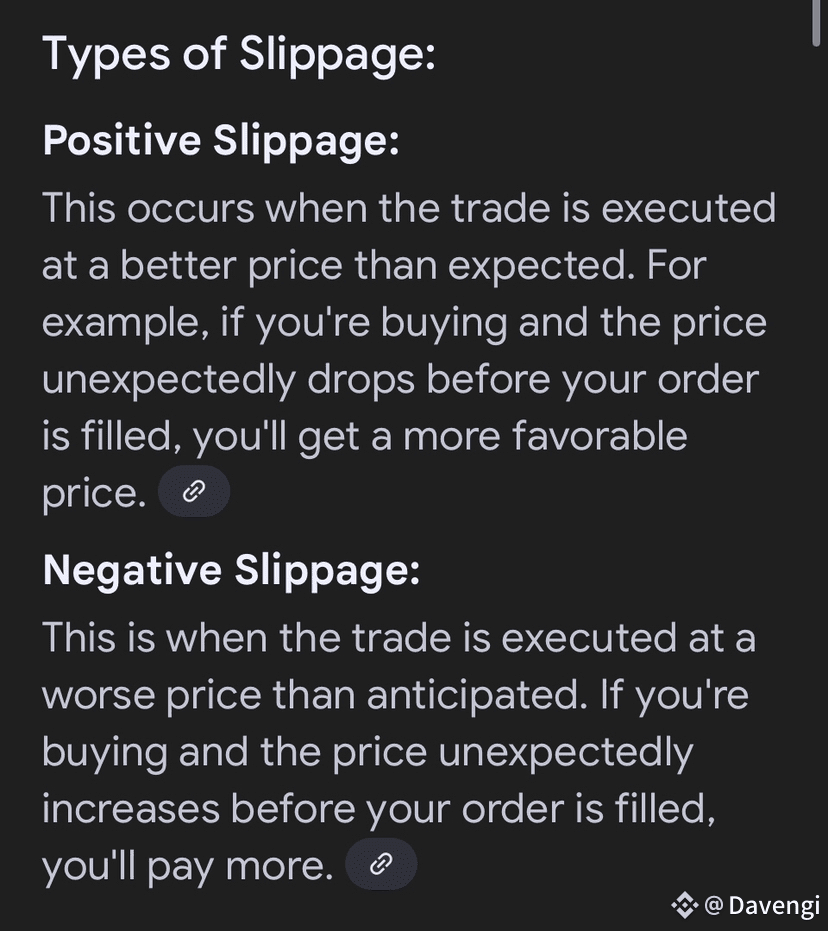The width and height of the screenshot is (828, 931).
Task: Select the "Positive Slippage:" bold heading
Action: point(221,141)
